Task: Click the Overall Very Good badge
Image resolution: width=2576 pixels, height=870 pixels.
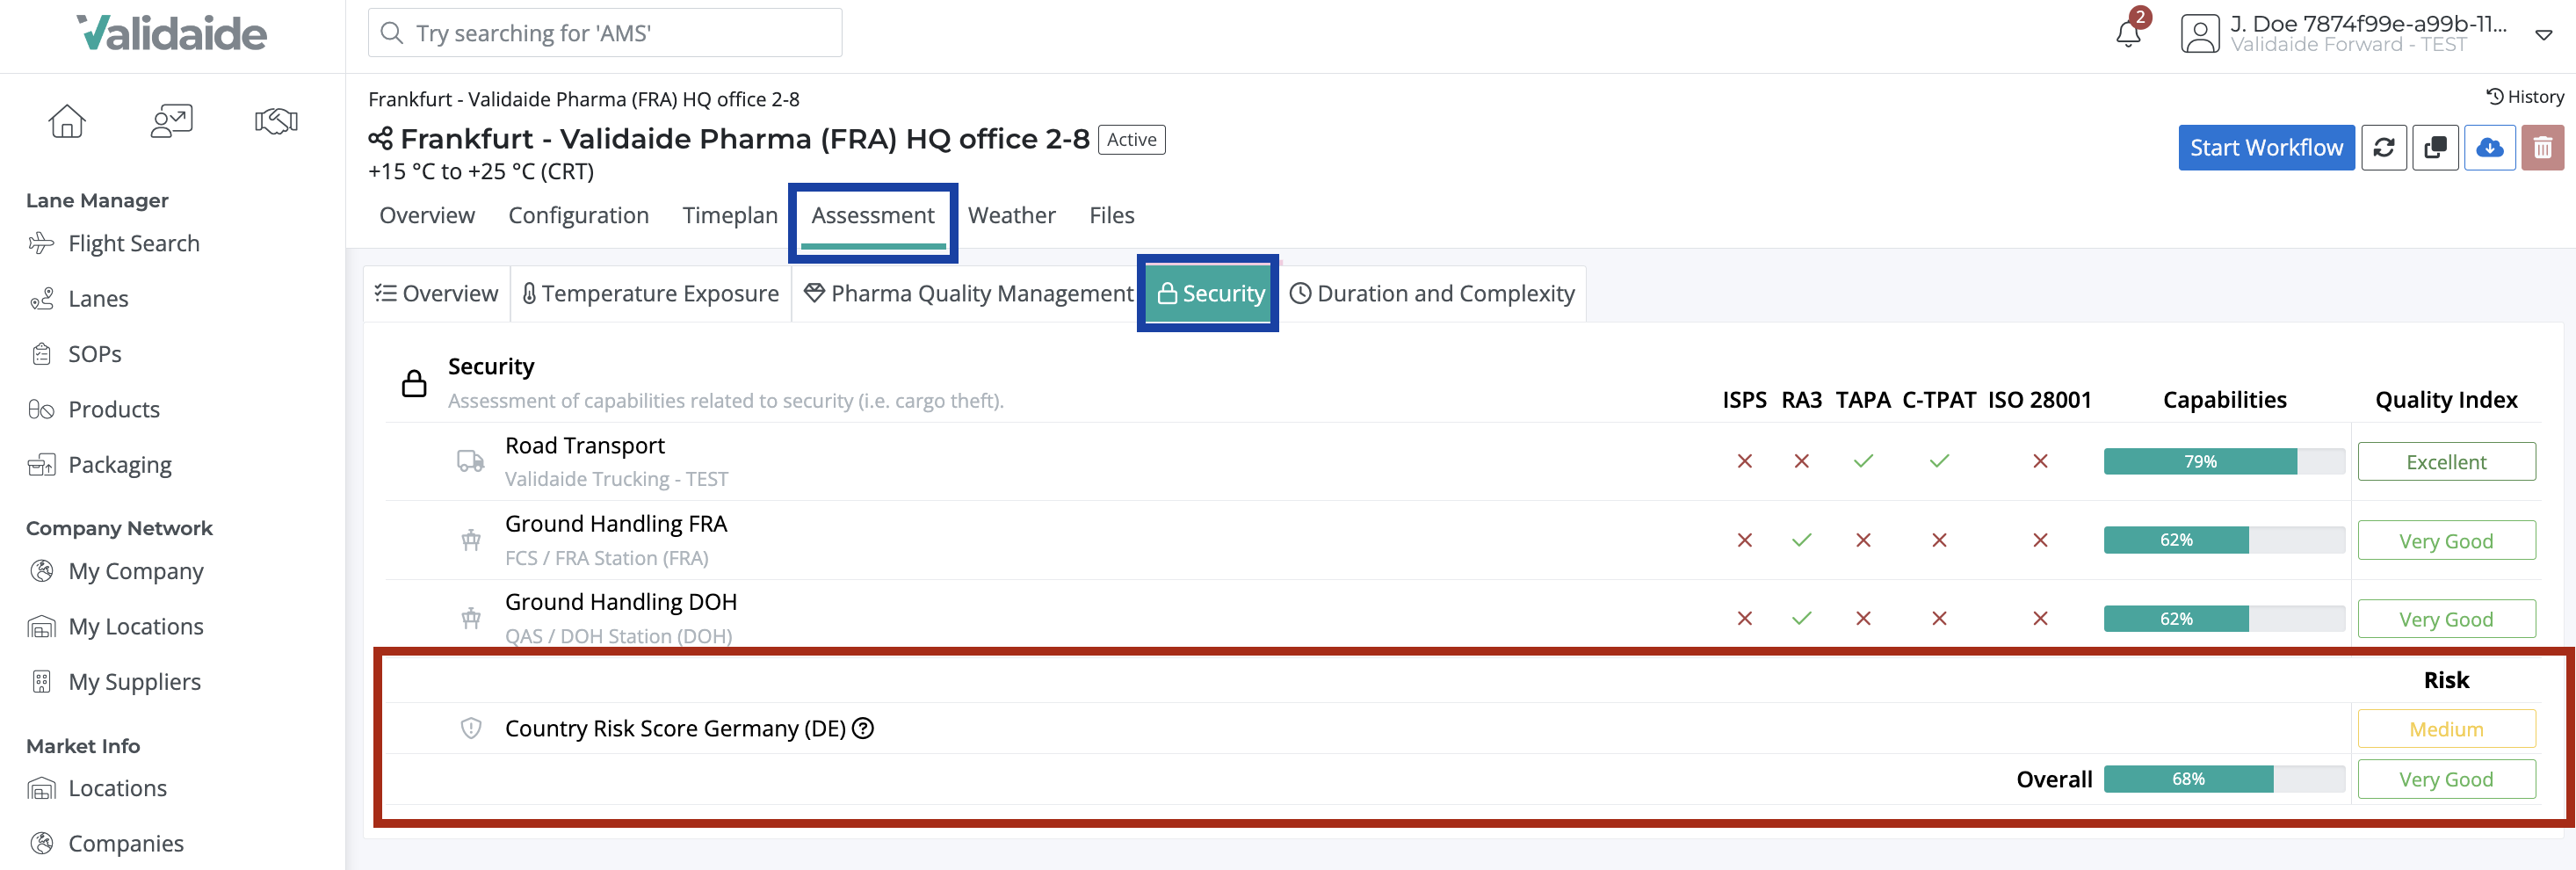Action: [x=2446, y=779]
